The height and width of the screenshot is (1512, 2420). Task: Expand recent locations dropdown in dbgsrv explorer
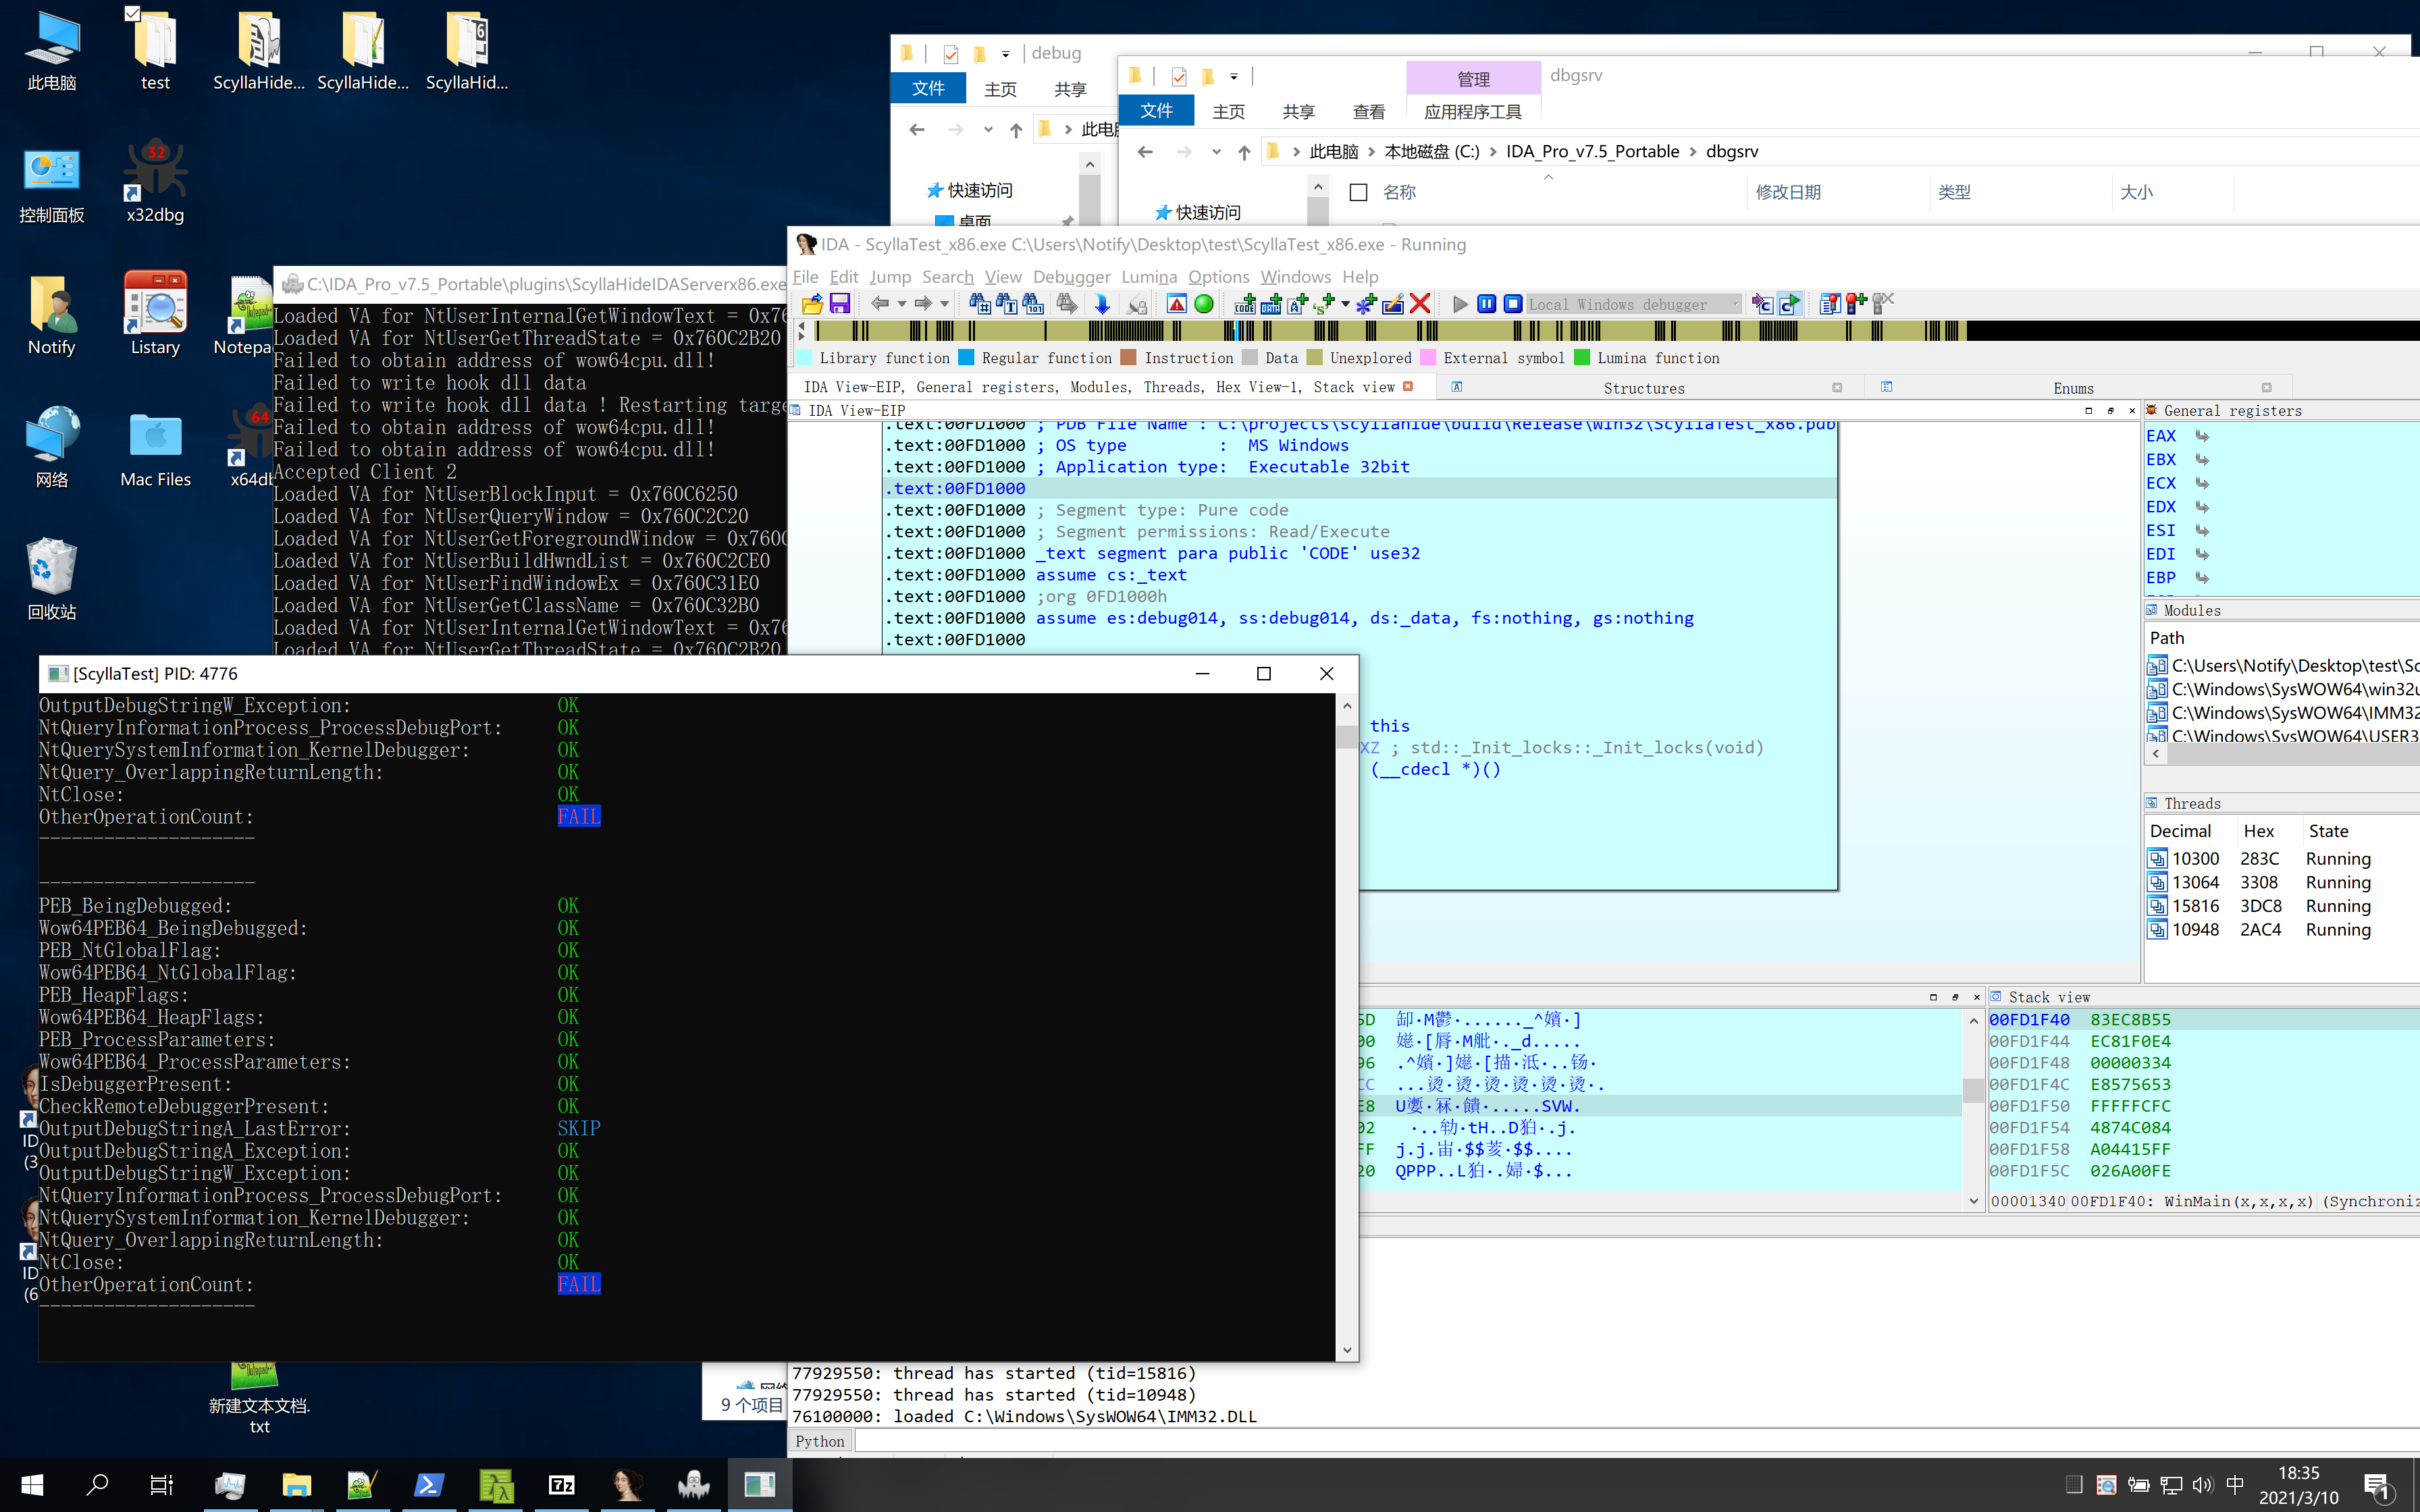click(x=1216, y=152)
